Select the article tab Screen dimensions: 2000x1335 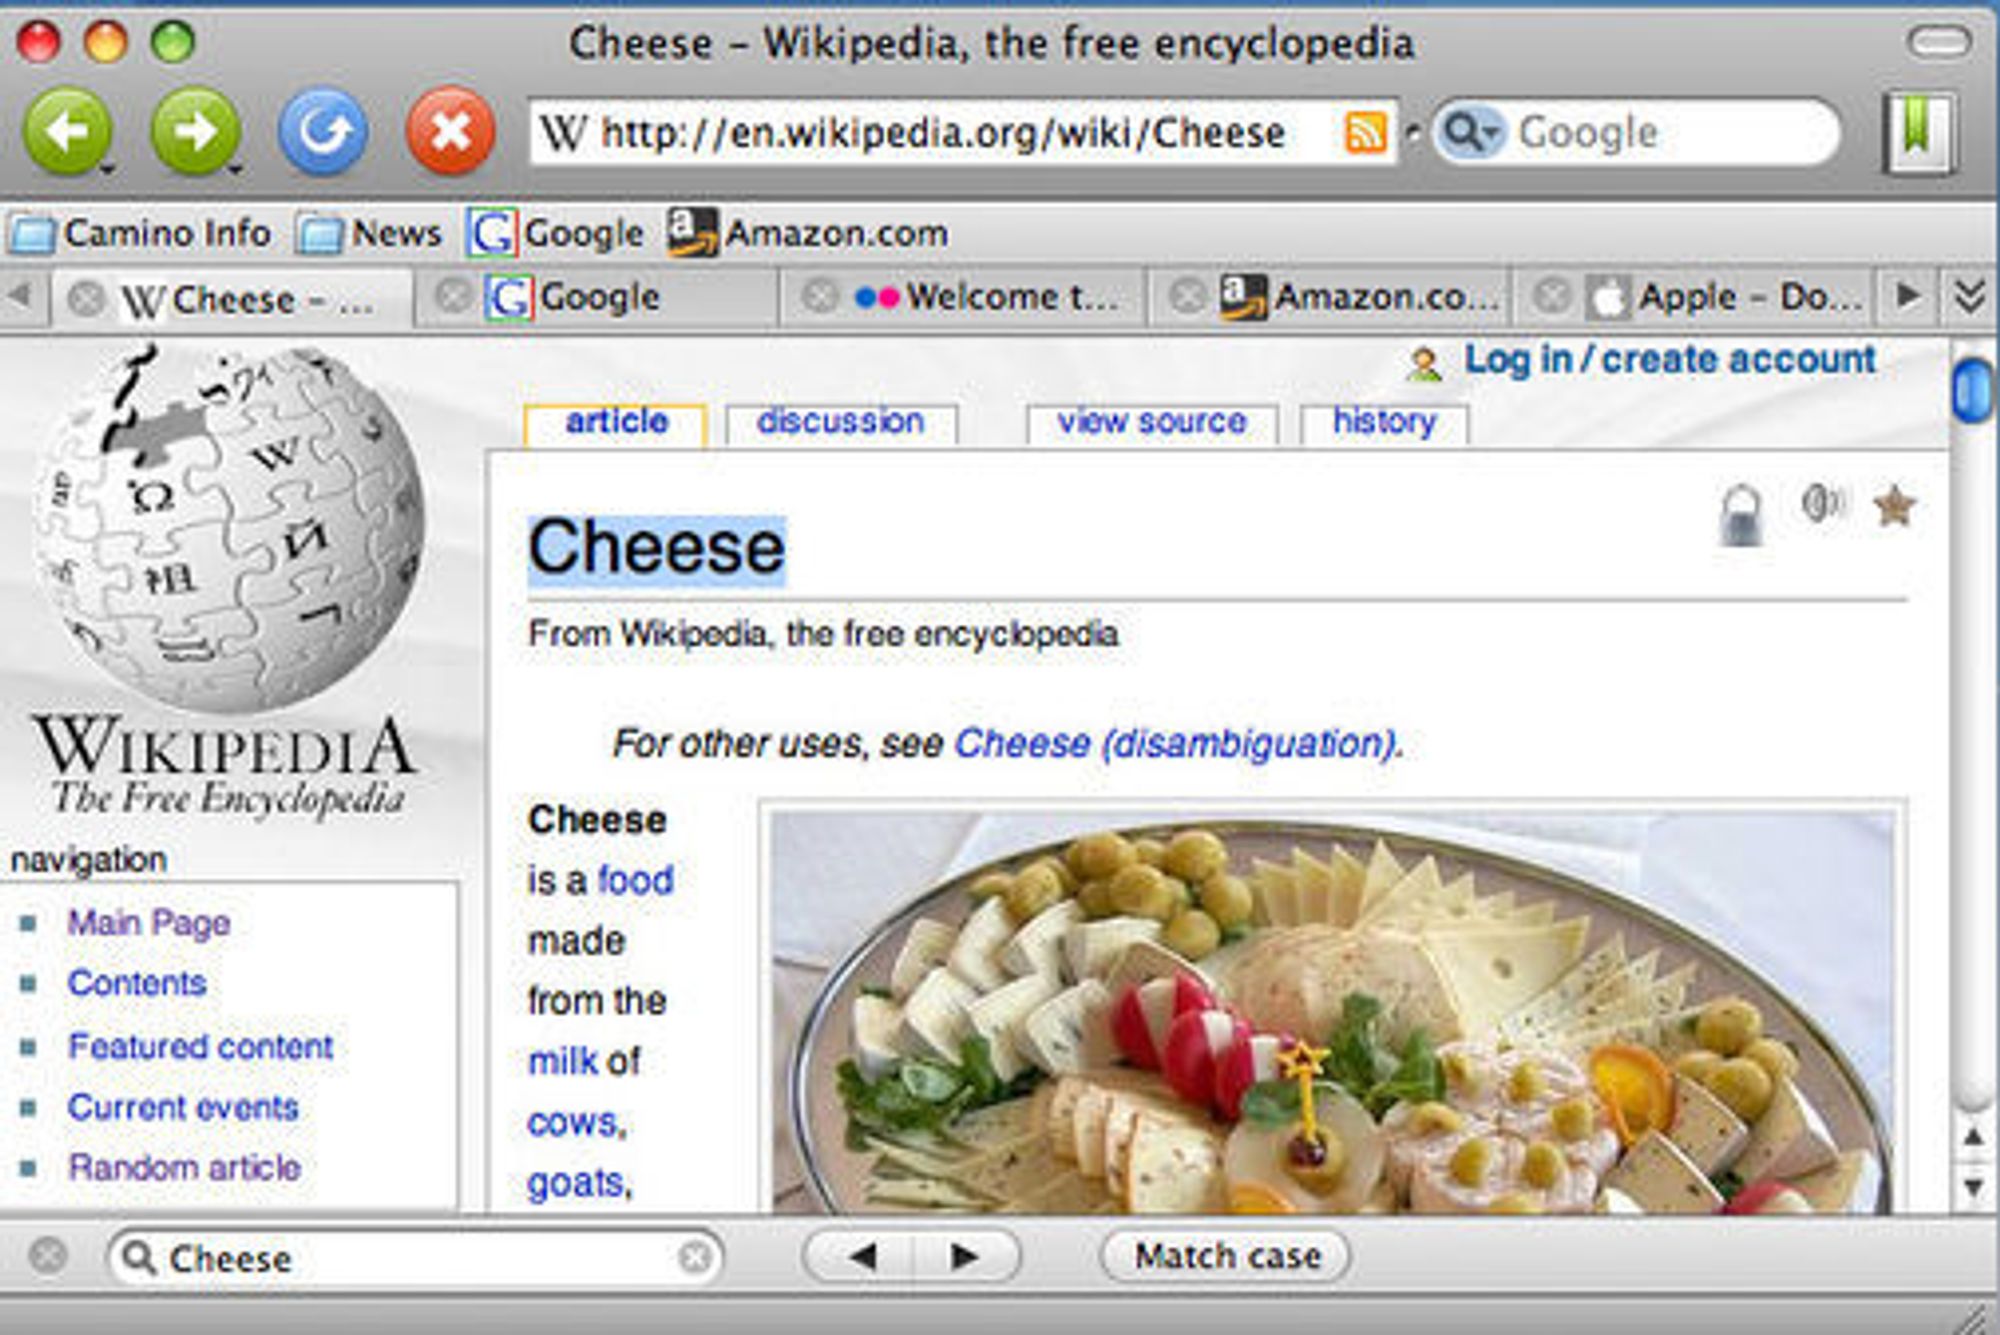tap(616, 422)
